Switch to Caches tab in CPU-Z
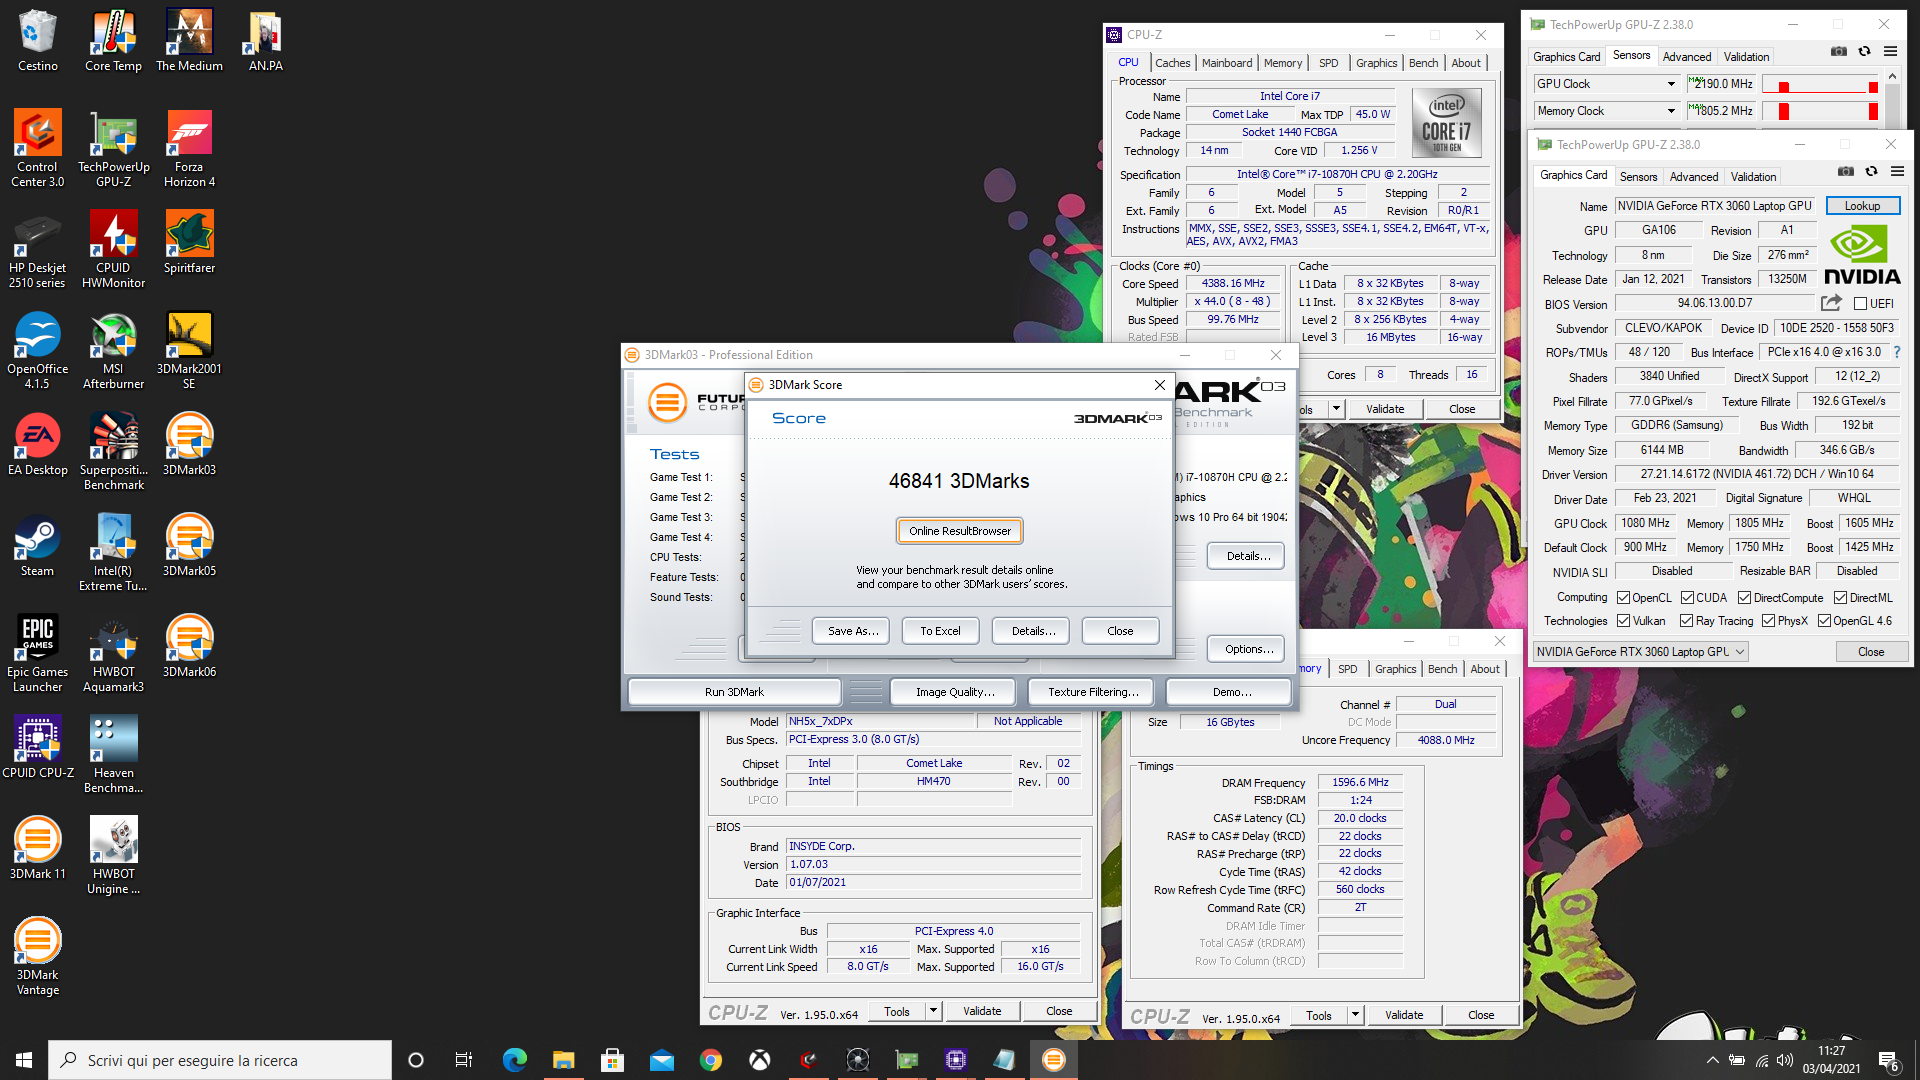The image size is (1920, 1080). click(1172, 63)
